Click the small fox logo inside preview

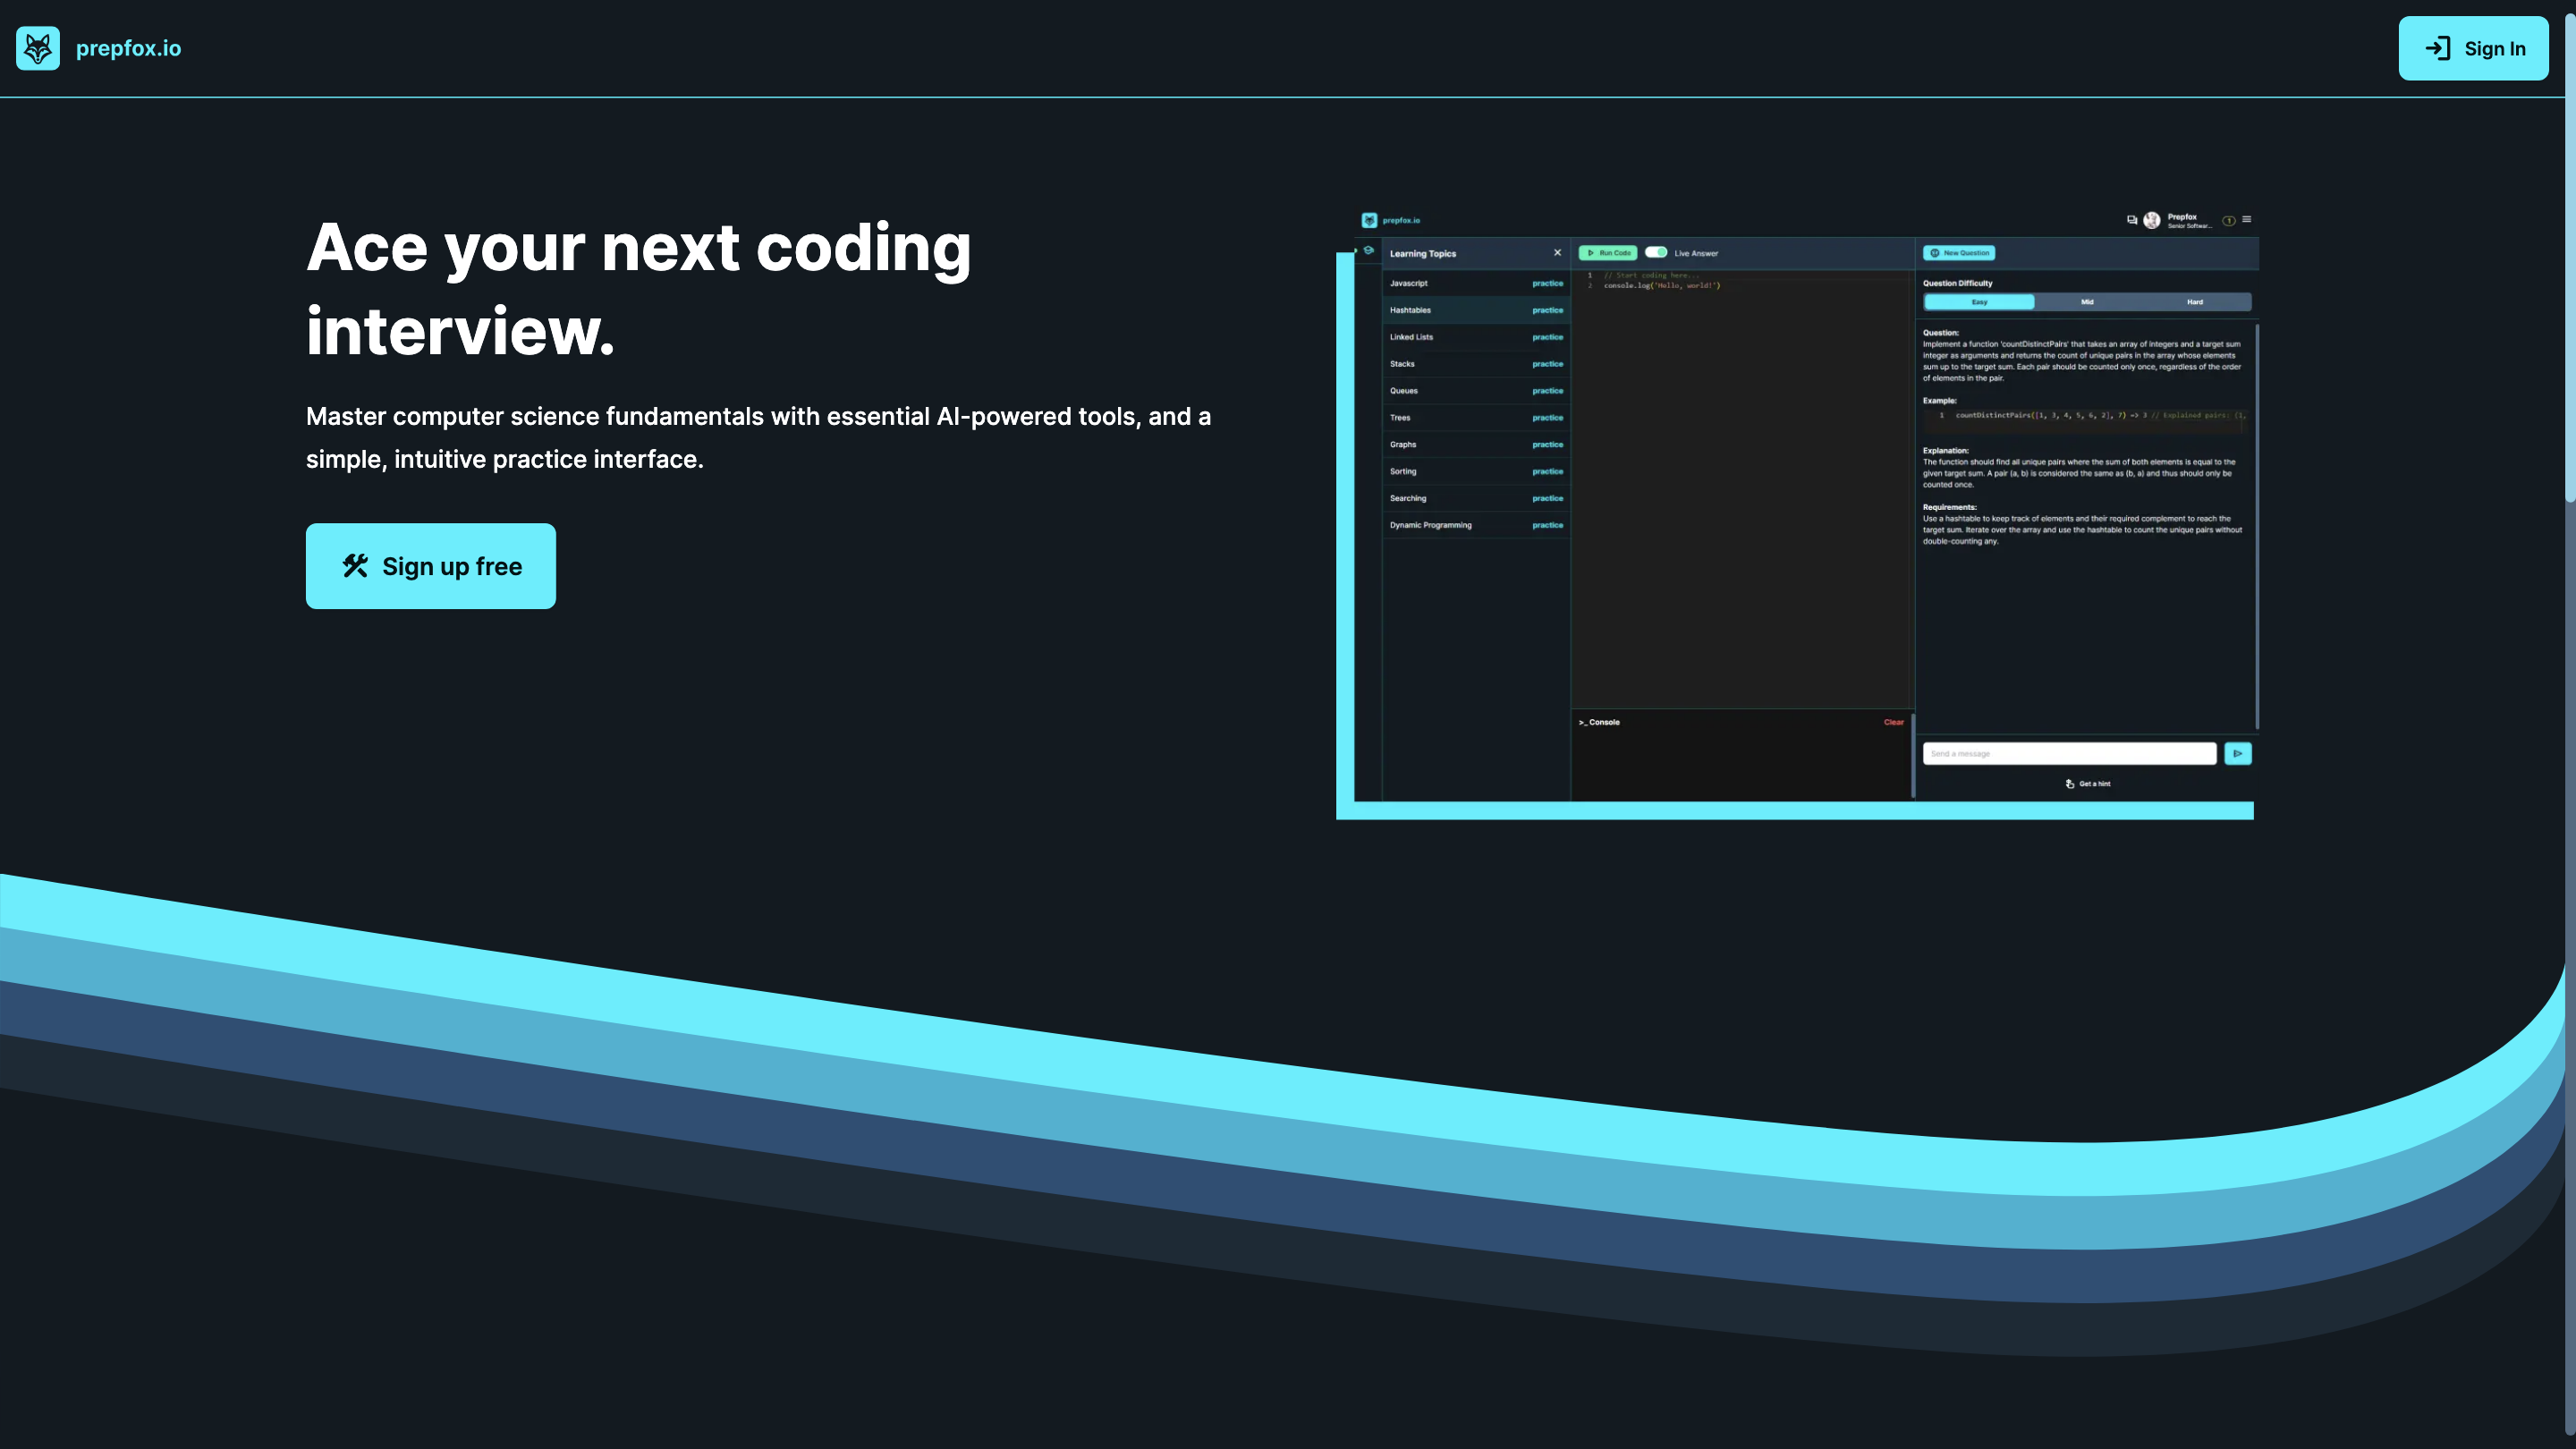(x=1369, y=220)
